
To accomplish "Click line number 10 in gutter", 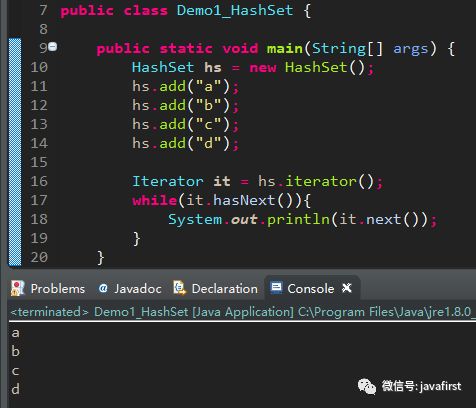I will (39, 67).
